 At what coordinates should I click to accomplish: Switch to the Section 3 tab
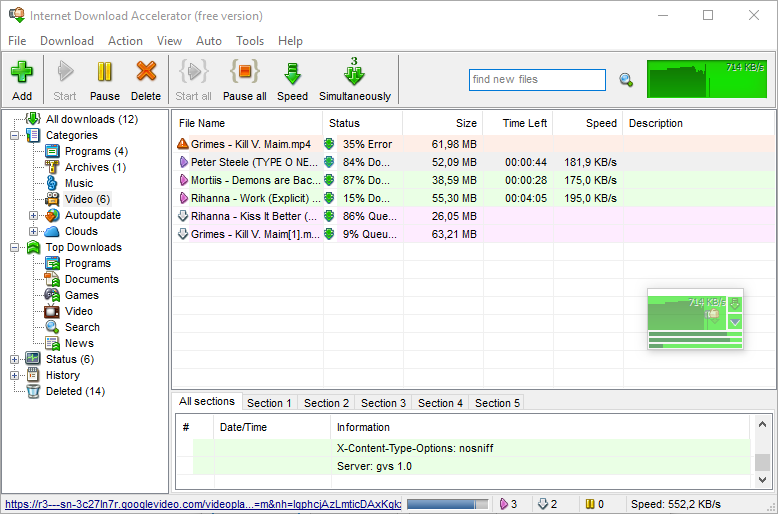click(x=383, y=403)
